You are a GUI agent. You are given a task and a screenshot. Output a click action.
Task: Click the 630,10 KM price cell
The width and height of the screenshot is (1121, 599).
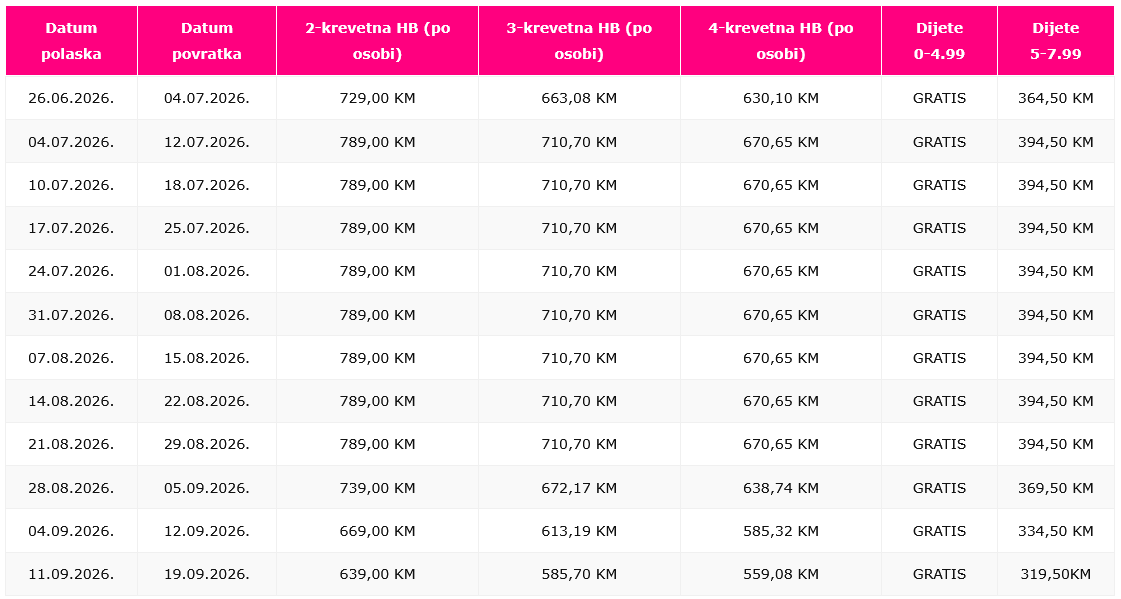780,98
